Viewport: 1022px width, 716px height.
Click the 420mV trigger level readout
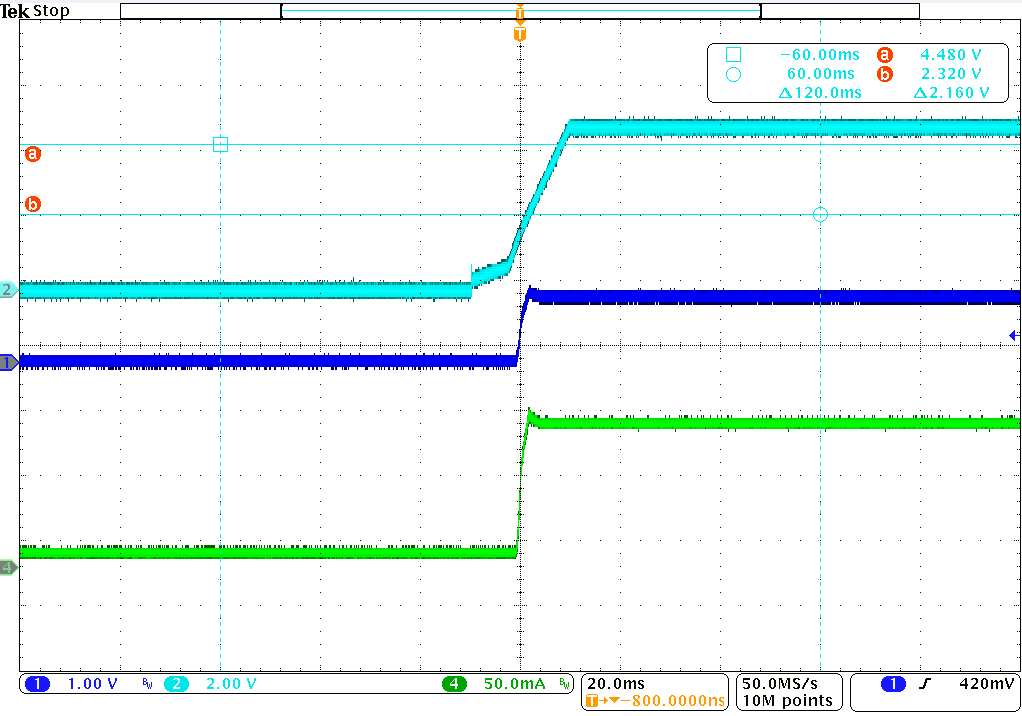[984, 684]
